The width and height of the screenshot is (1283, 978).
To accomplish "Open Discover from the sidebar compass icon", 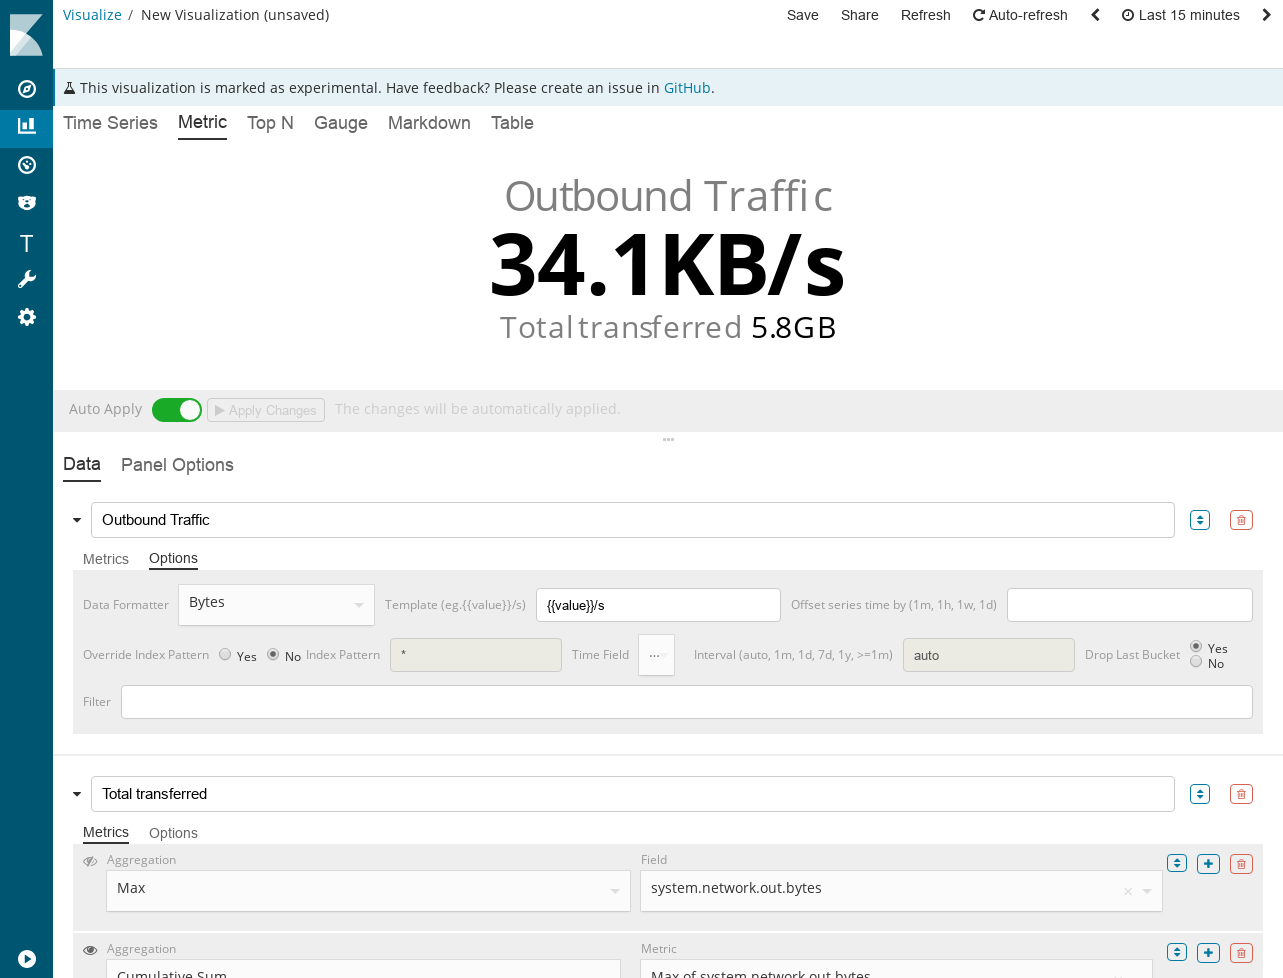I will [27, 89].
